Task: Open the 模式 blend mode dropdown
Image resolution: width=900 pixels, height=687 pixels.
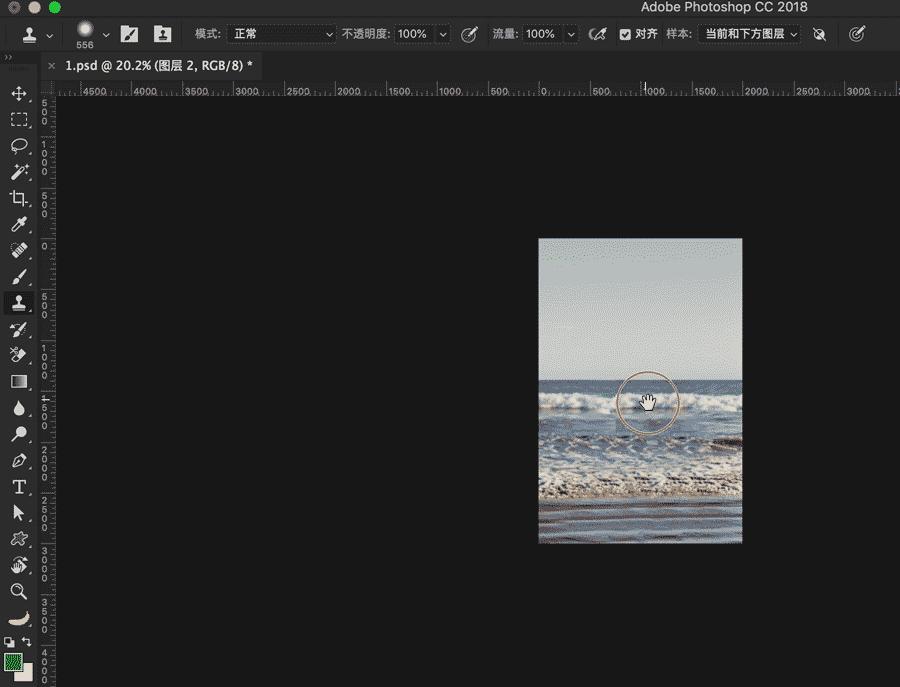Action: (x=281, y=34)
